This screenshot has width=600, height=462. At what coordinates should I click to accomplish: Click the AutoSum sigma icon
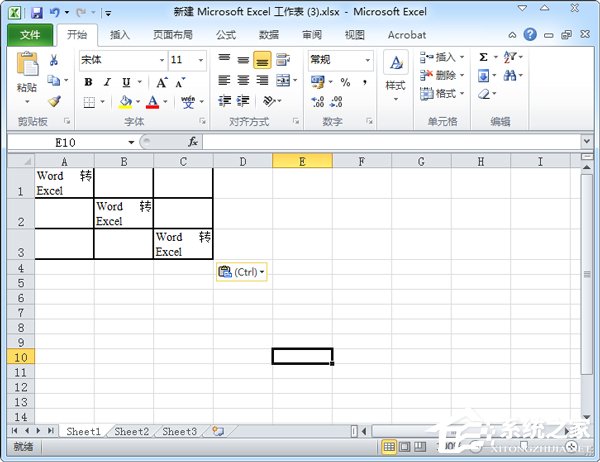coord(483,57)
